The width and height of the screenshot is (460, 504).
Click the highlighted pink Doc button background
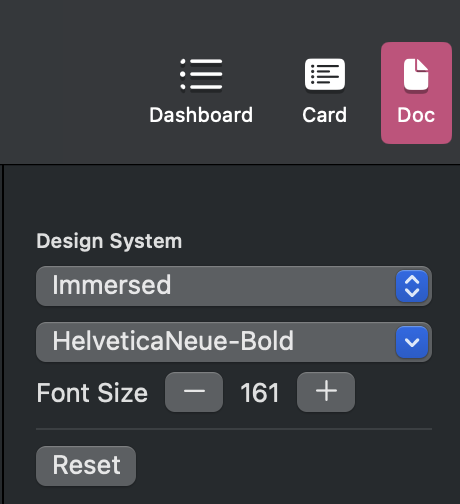pos(416,93)
